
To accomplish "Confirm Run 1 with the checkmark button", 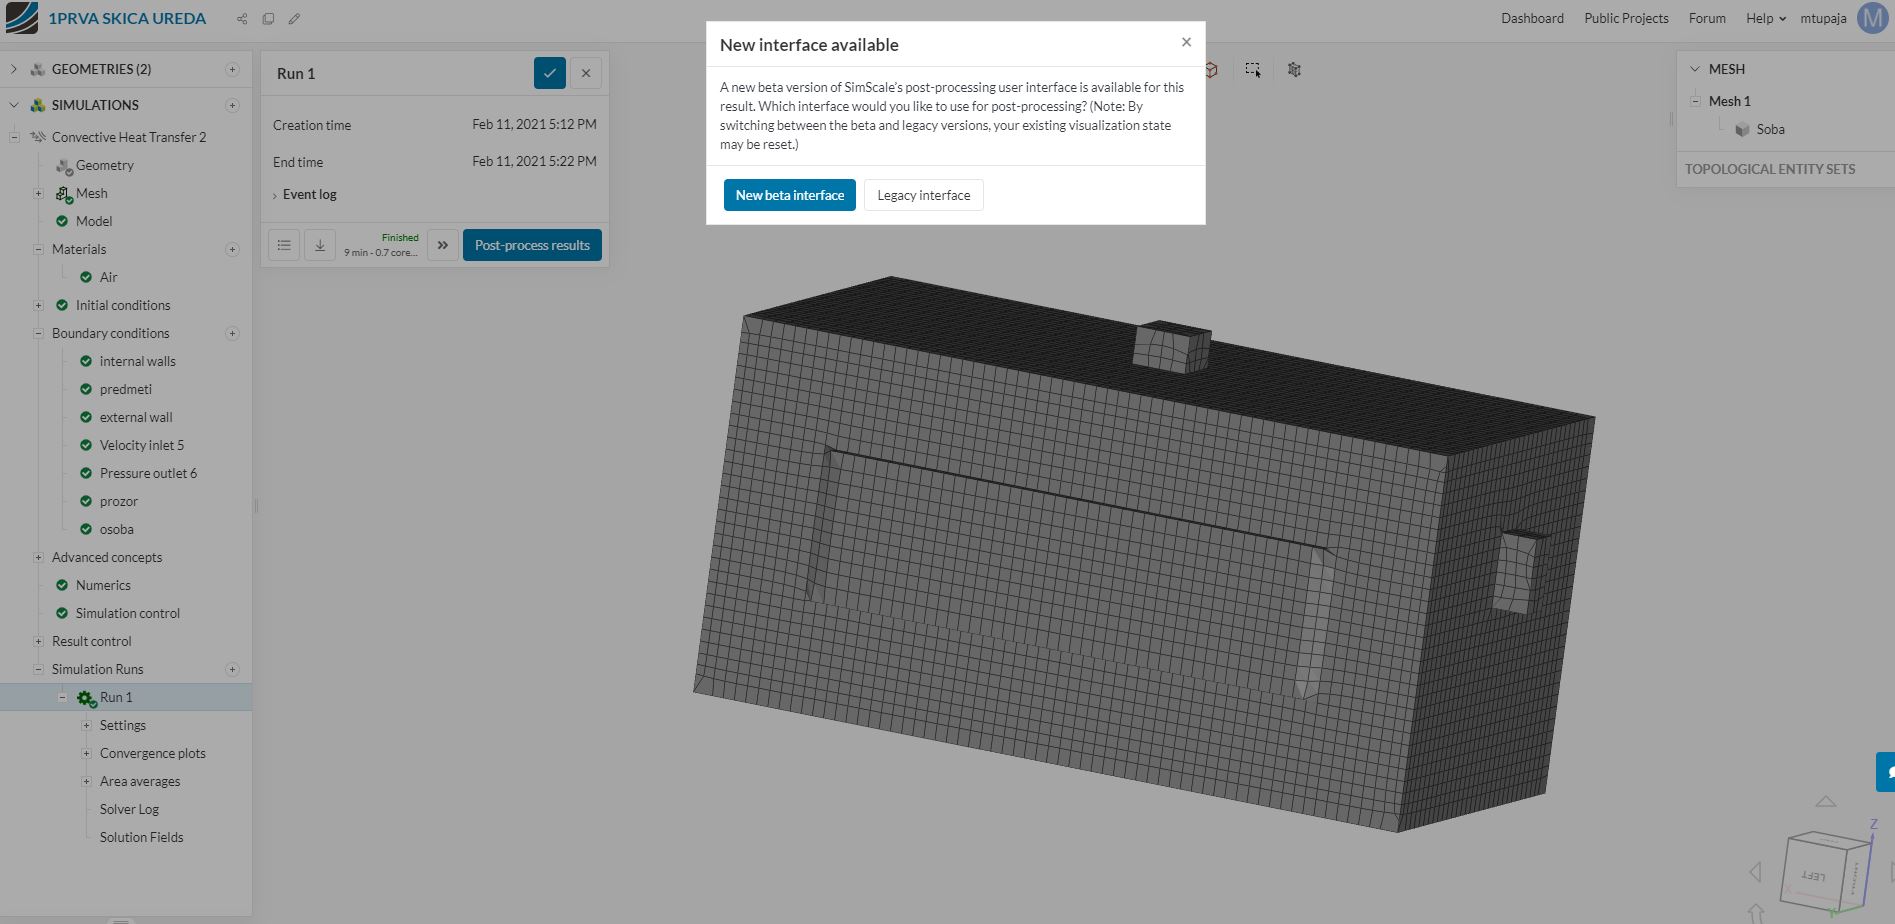I will coord(549,72).
